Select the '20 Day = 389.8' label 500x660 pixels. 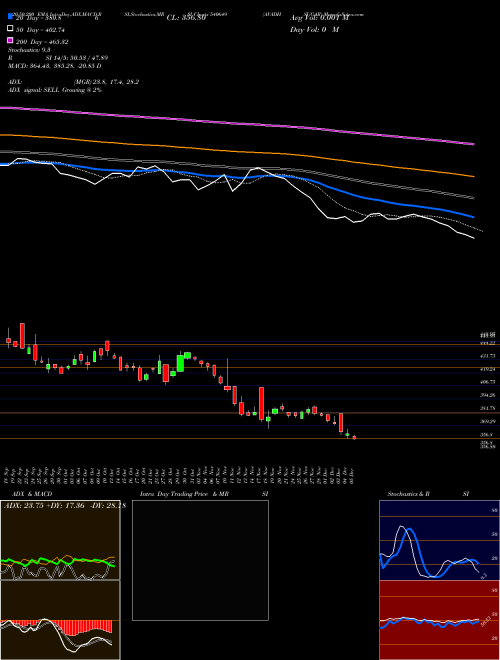pyautogui.click(x=38, y=18)
